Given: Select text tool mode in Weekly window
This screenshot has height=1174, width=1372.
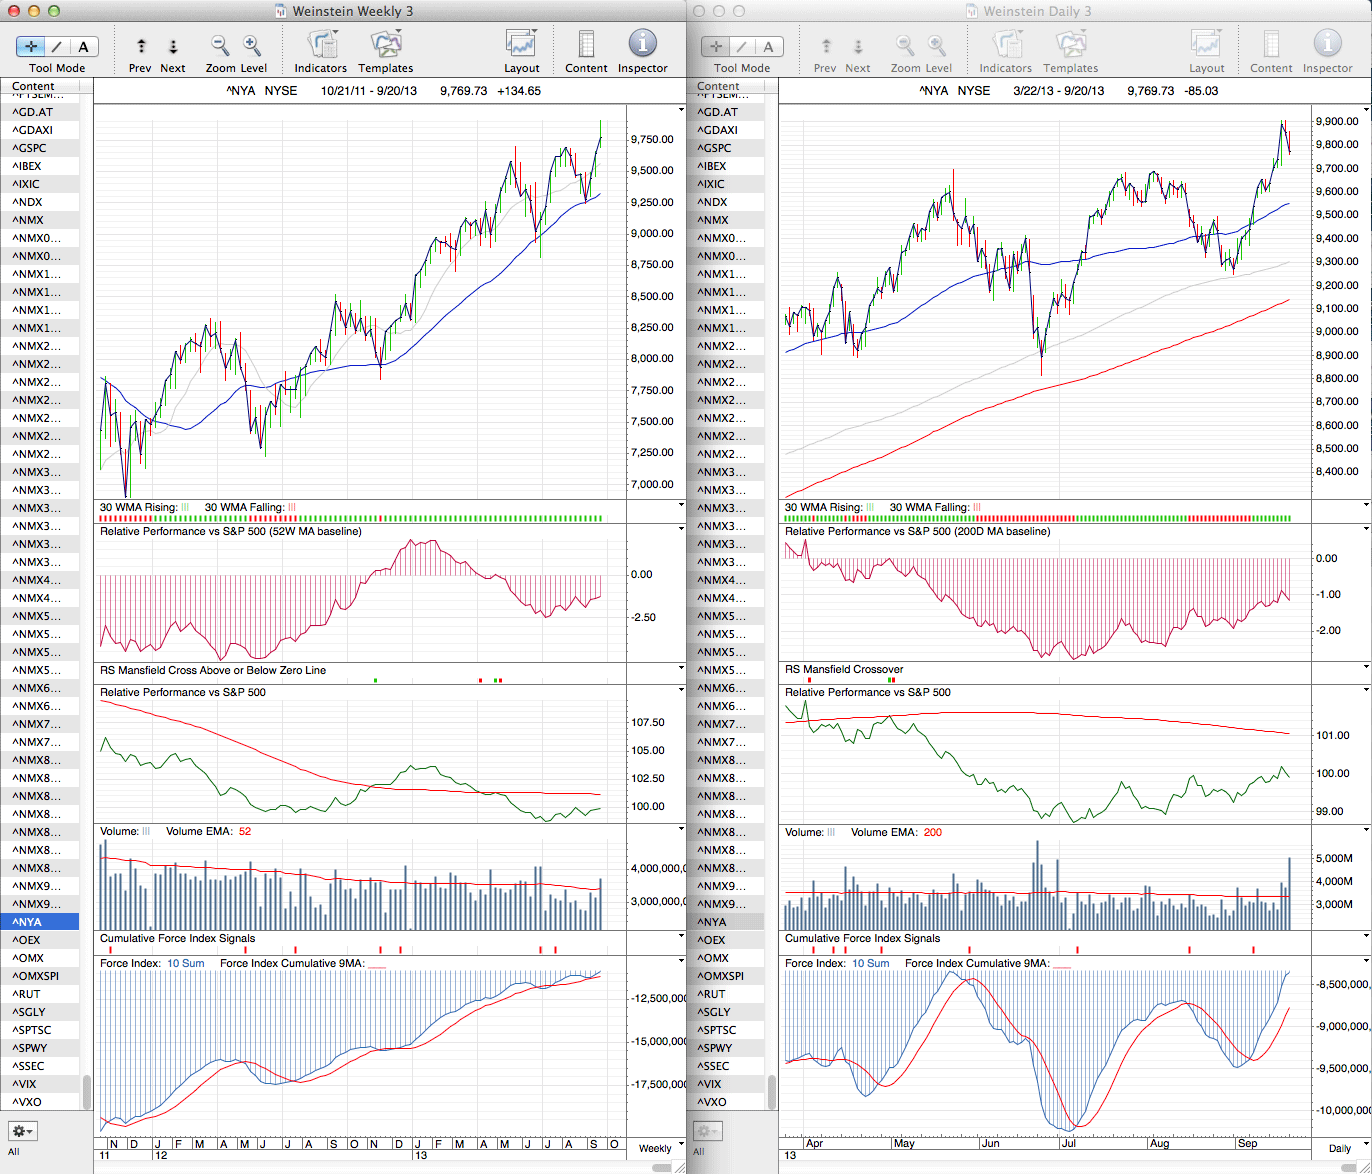Looking at the screenshot, I should point(83,46).
